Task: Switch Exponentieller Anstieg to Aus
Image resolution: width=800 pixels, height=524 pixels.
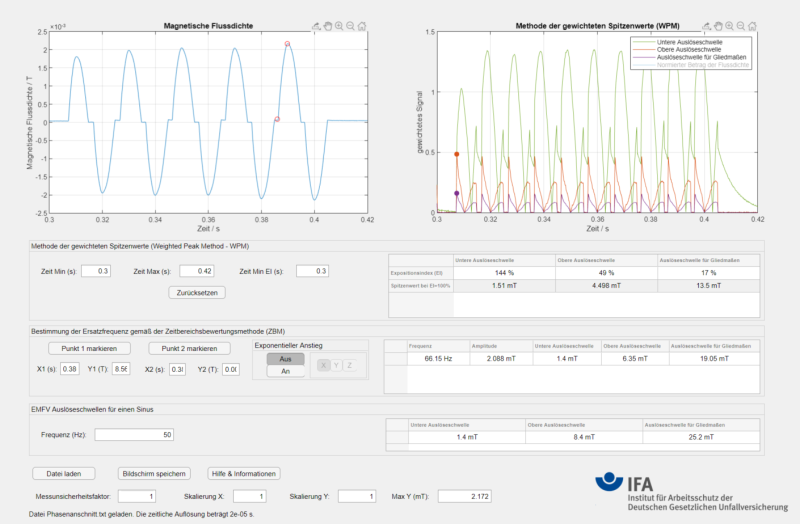Action: (285, 358)
